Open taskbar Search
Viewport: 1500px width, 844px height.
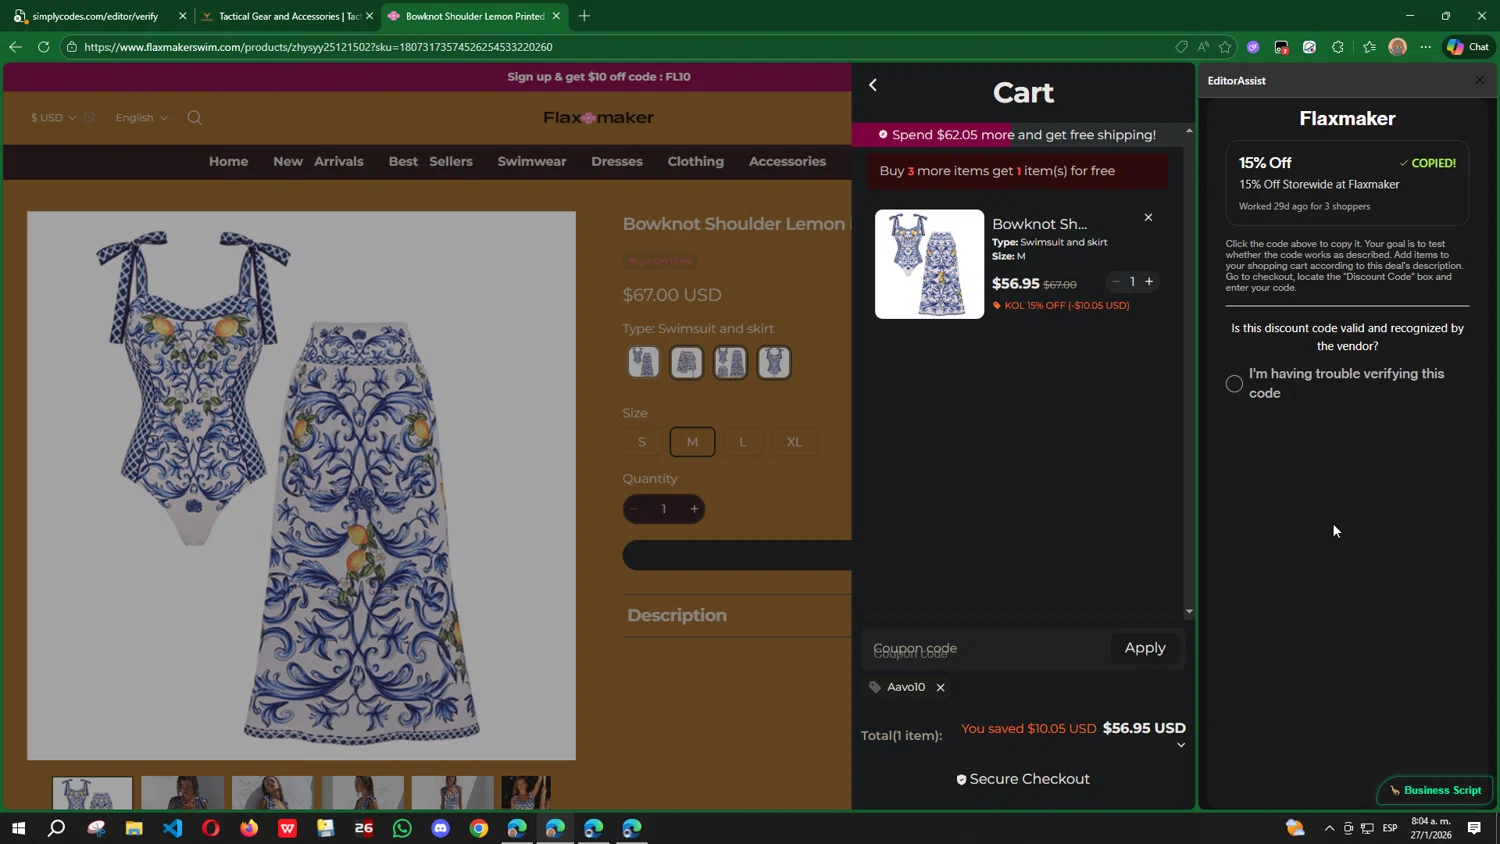coord(56,828)
